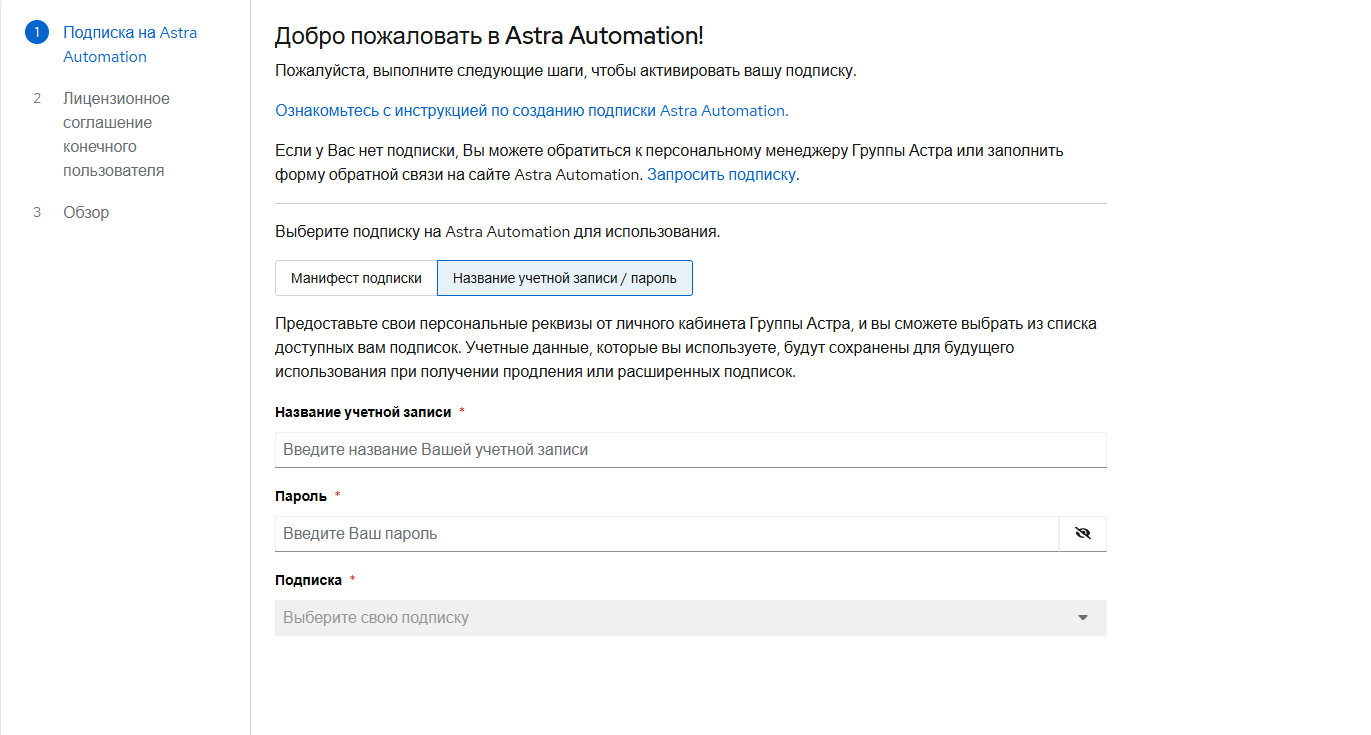Image resolution: width=1371 pixels, height=735 pixels.
Task: Go to the 'Обзор' step
Action: pyautogui.click(x=86, y=213)
